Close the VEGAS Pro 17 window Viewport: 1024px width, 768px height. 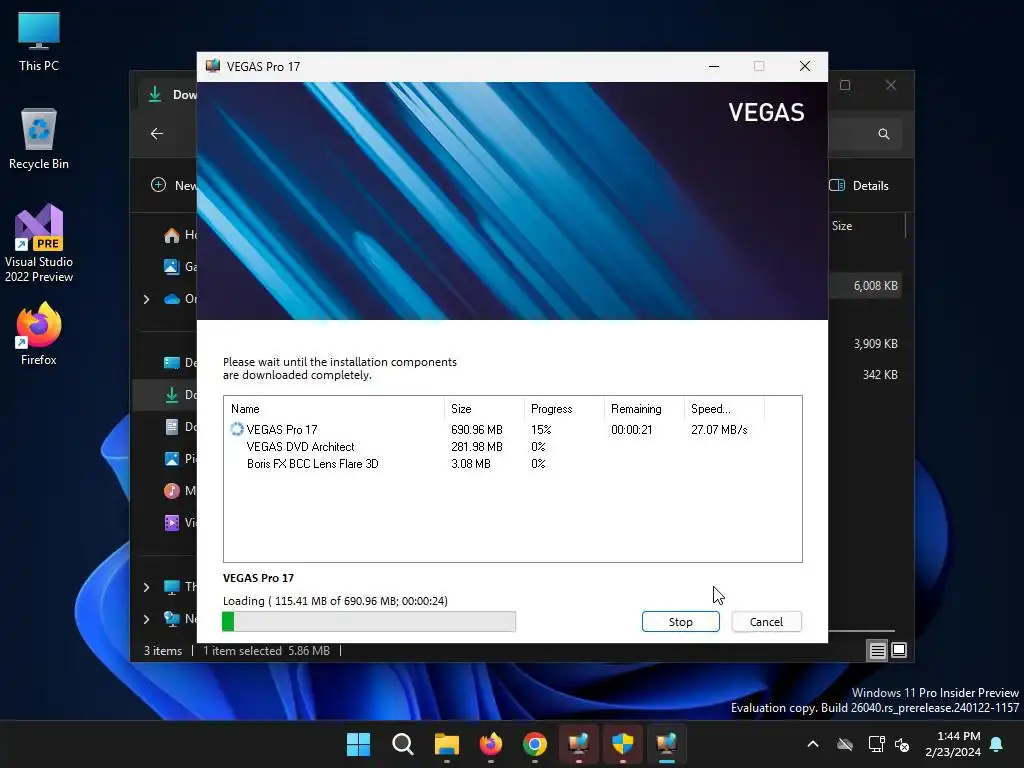pos(805,66)
